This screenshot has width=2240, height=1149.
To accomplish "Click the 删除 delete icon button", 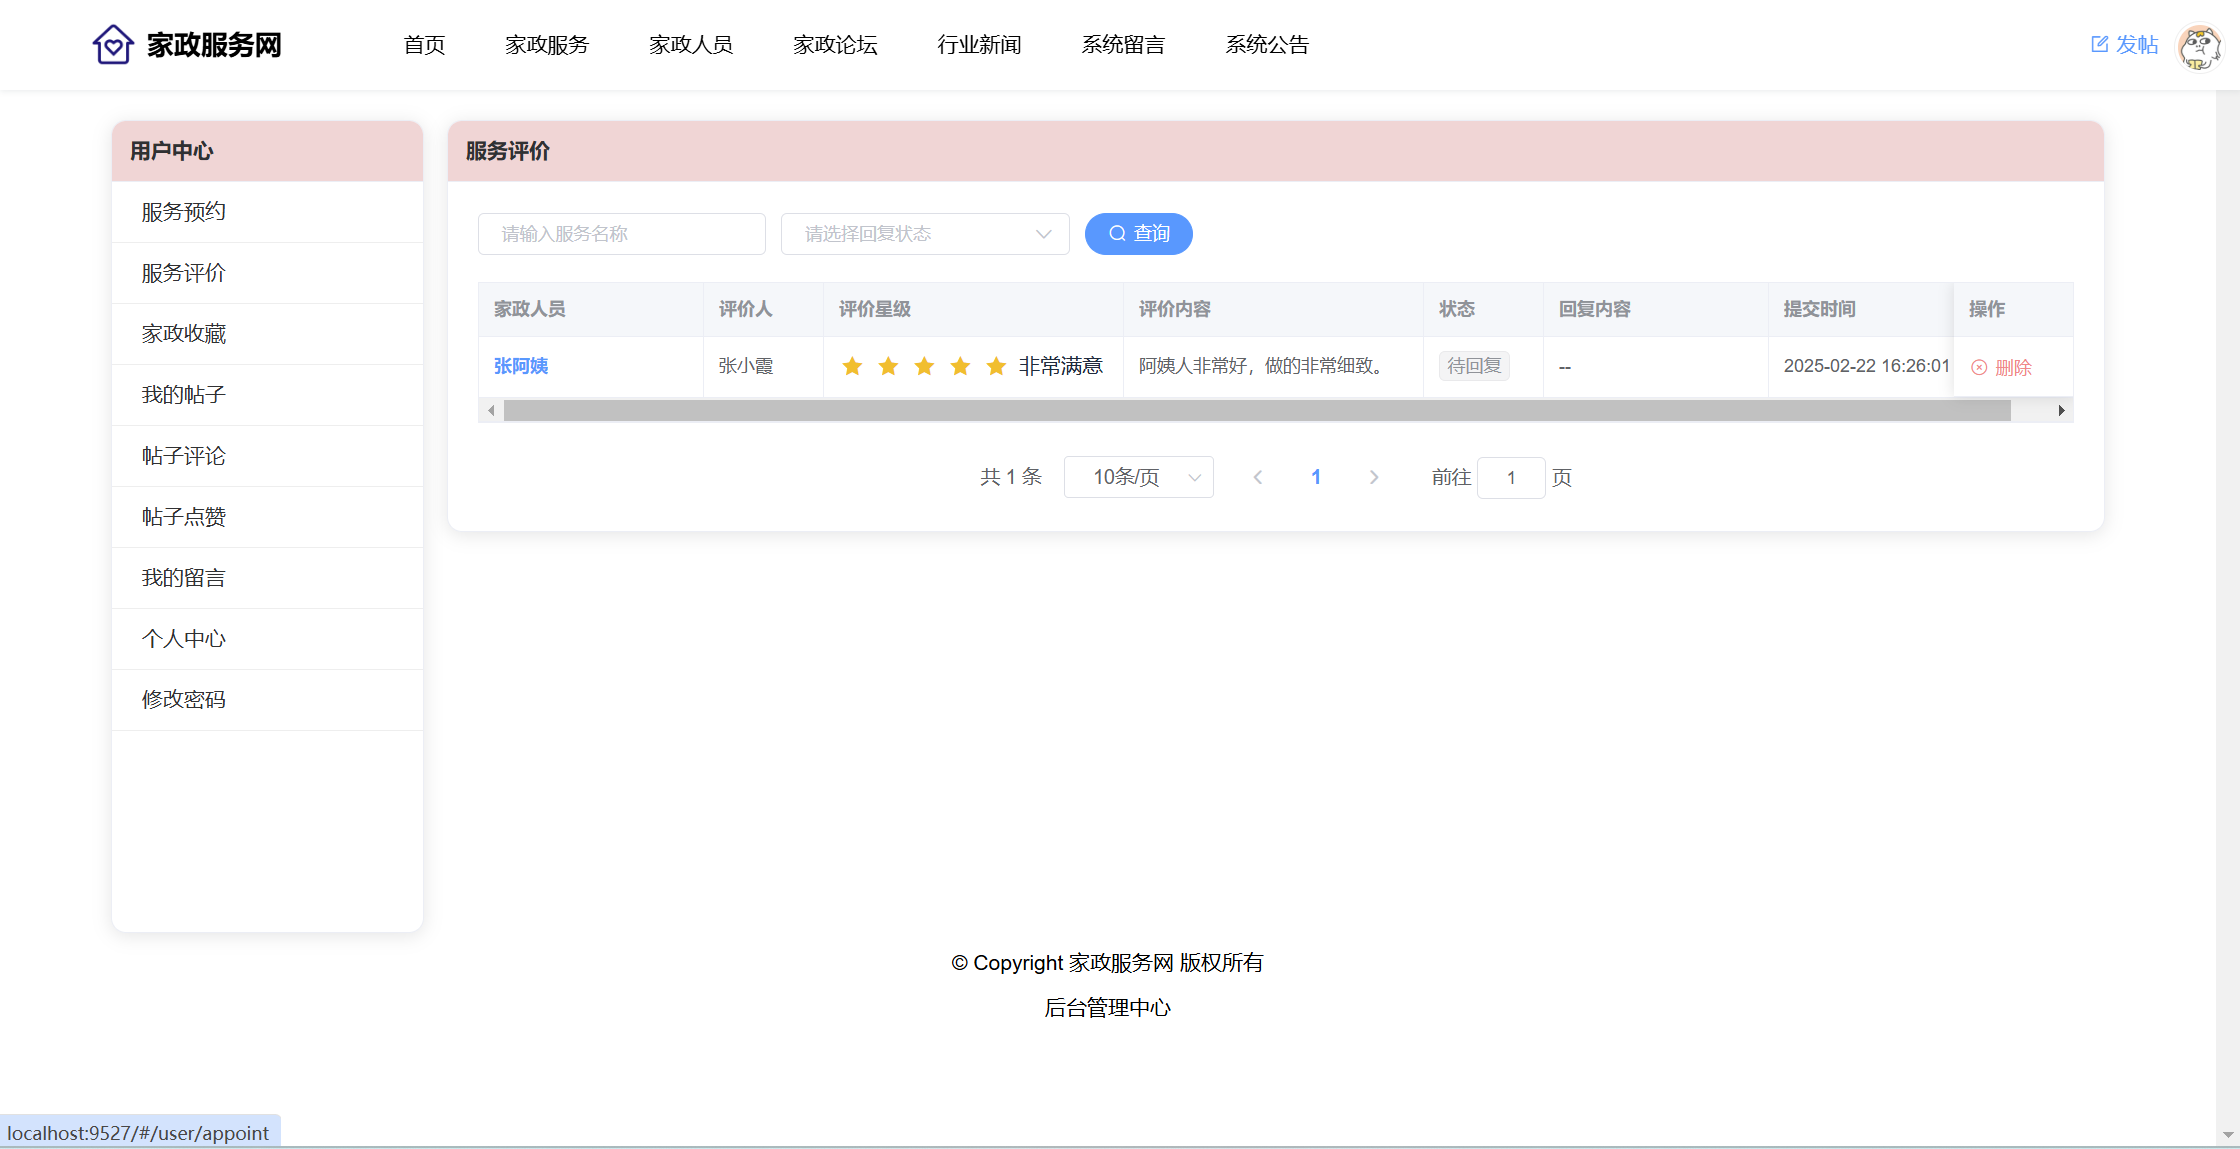I will click(x=2001, y=368).
